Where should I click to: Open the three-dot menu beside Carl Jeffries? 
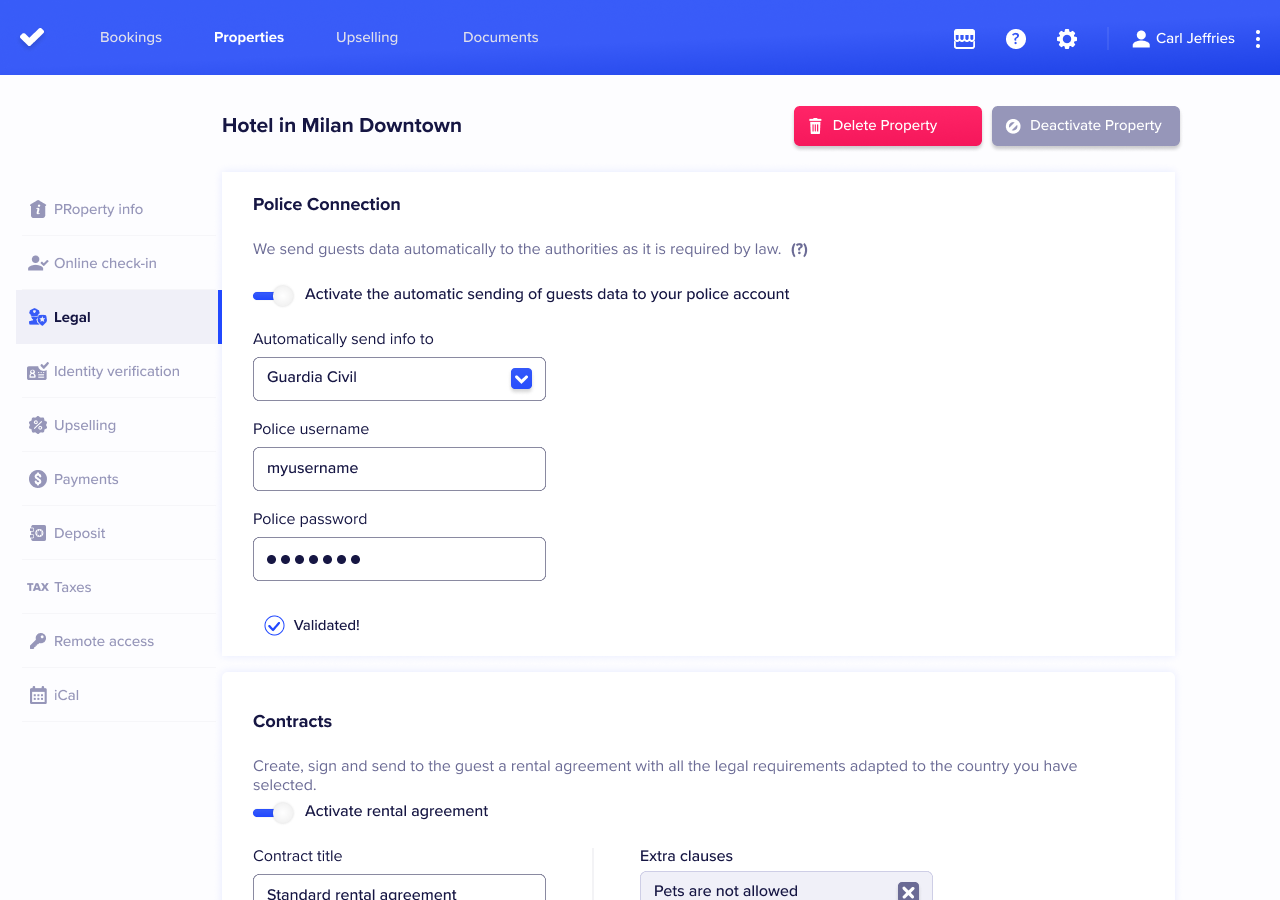point(1258,39)
